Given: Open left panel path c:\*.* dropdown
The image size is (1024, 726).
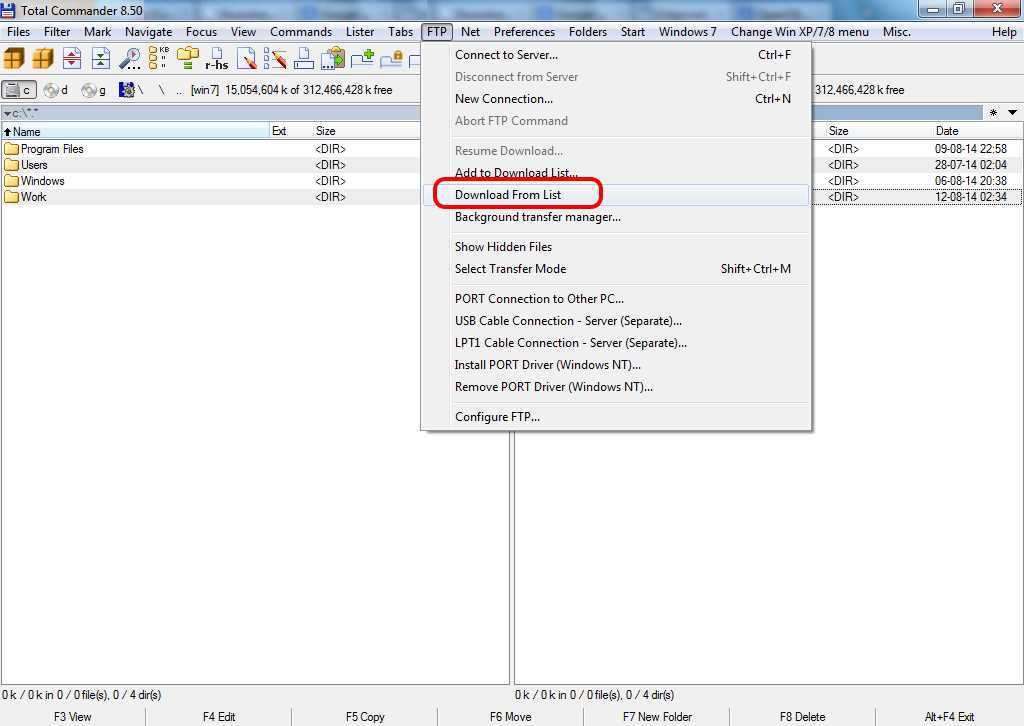Looking at the screenshot, I should coord(21,114).
